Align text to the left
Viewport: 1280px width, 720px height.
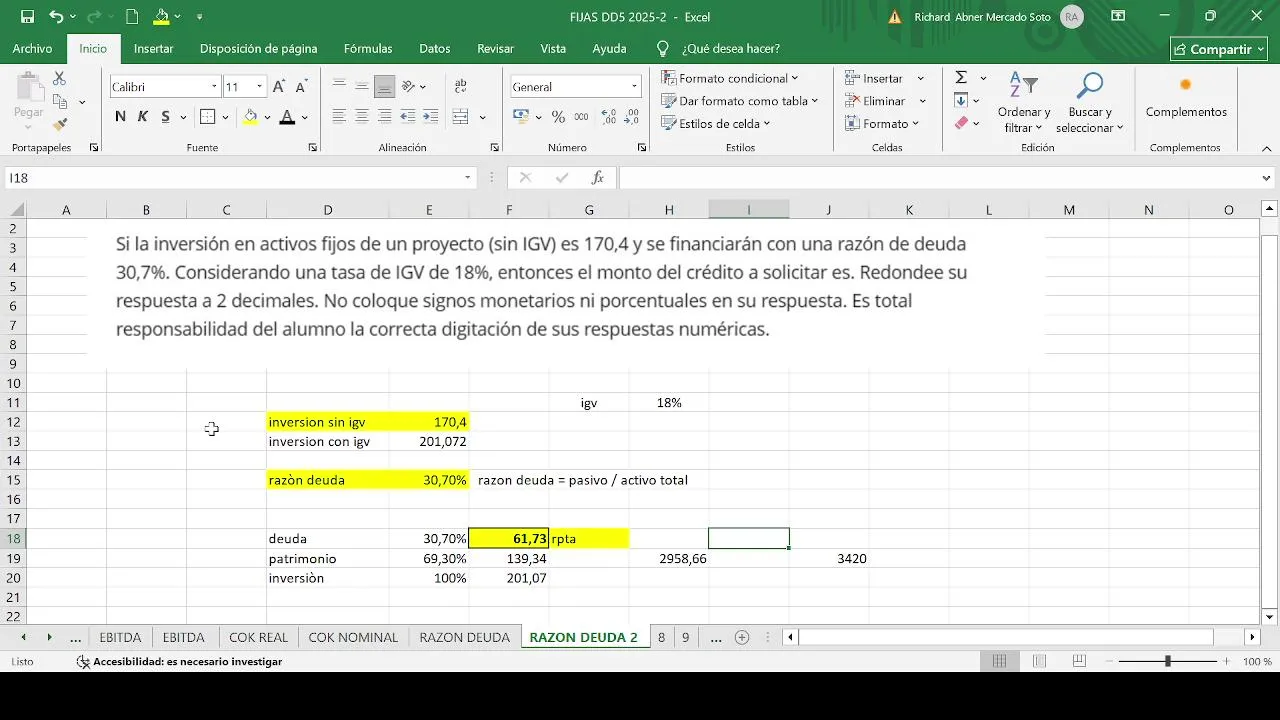tap(339, 117)
